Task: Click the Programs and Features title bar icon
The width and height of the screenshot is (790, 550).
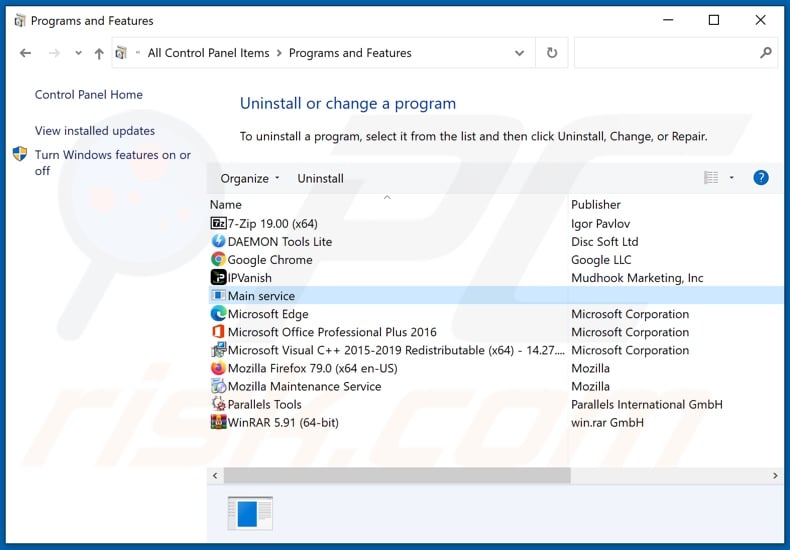Action: click(x=20, y=21)
